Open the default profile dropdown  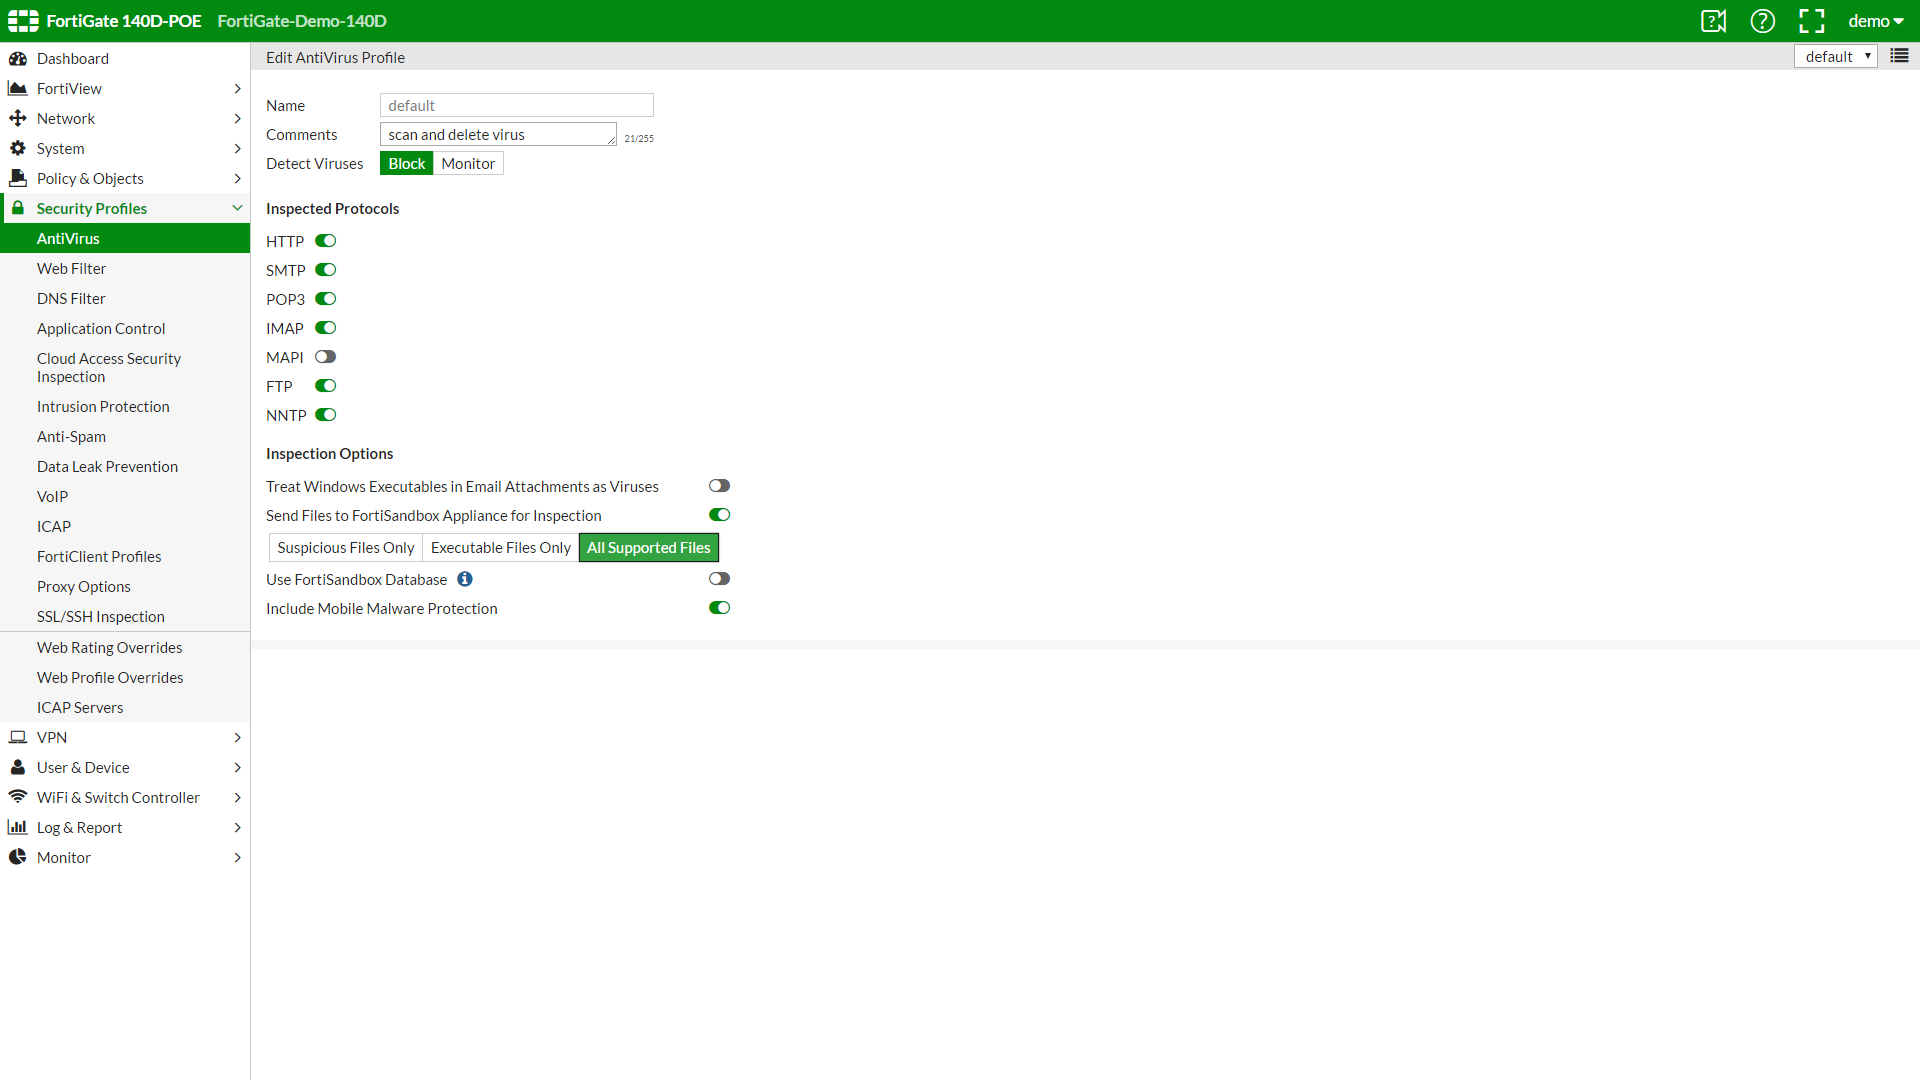pyautogui.click(x=1835, y=57)
